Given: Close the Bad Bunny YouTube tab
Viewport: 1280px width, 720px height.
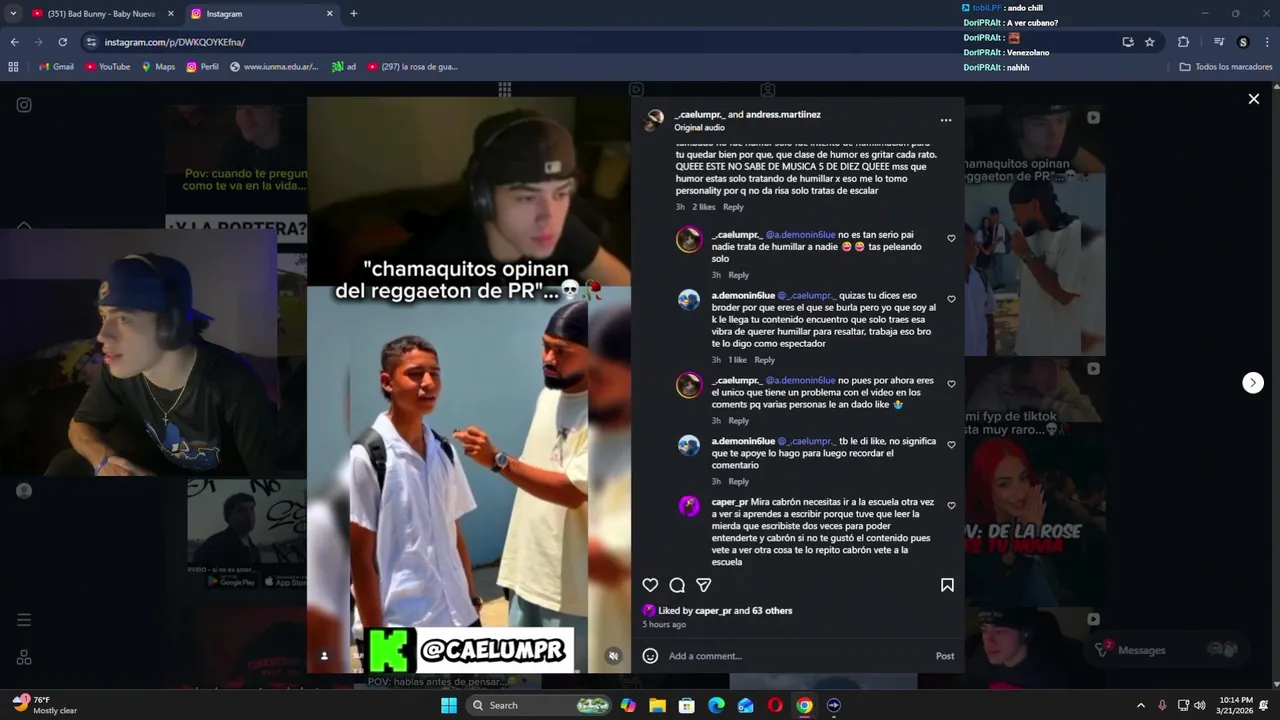Looking at the screenshot, I should click(x=170, y=14).
